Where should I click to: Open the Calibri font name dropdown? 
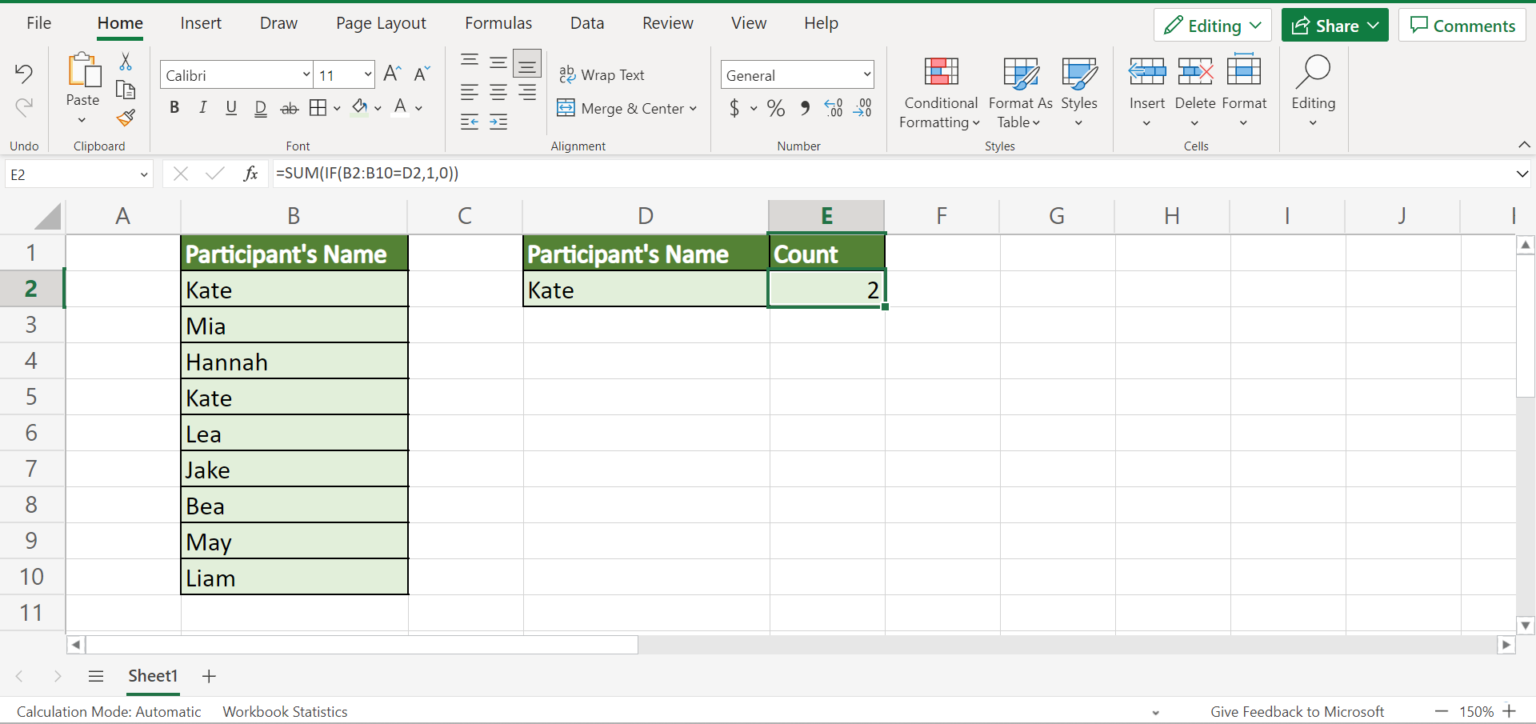306,75
